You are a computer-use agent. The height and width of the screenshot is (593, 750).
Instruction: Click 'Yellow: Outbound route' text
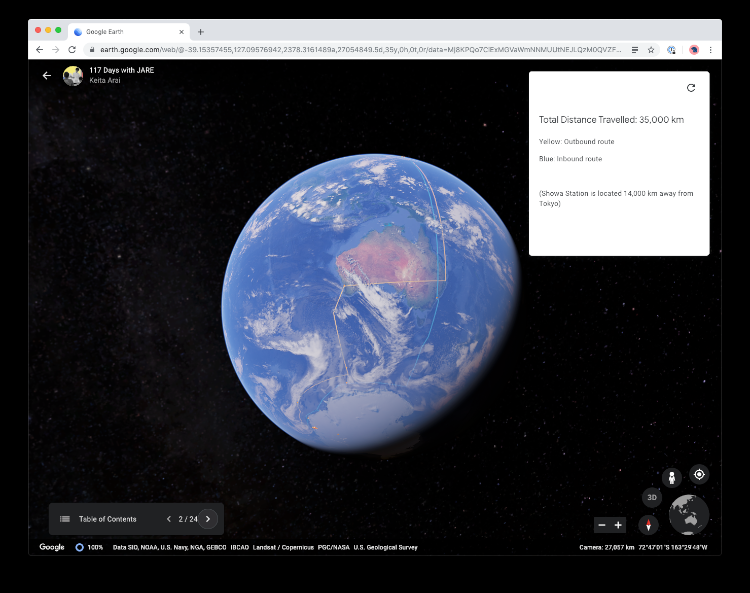click(x=576, y=142)
